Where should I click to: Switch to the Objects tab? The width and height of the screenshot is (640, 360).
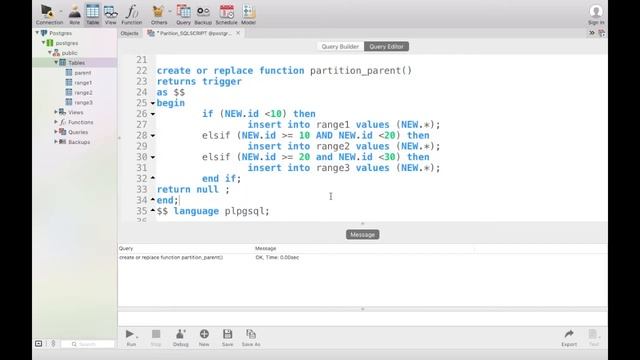click(129, 33)
